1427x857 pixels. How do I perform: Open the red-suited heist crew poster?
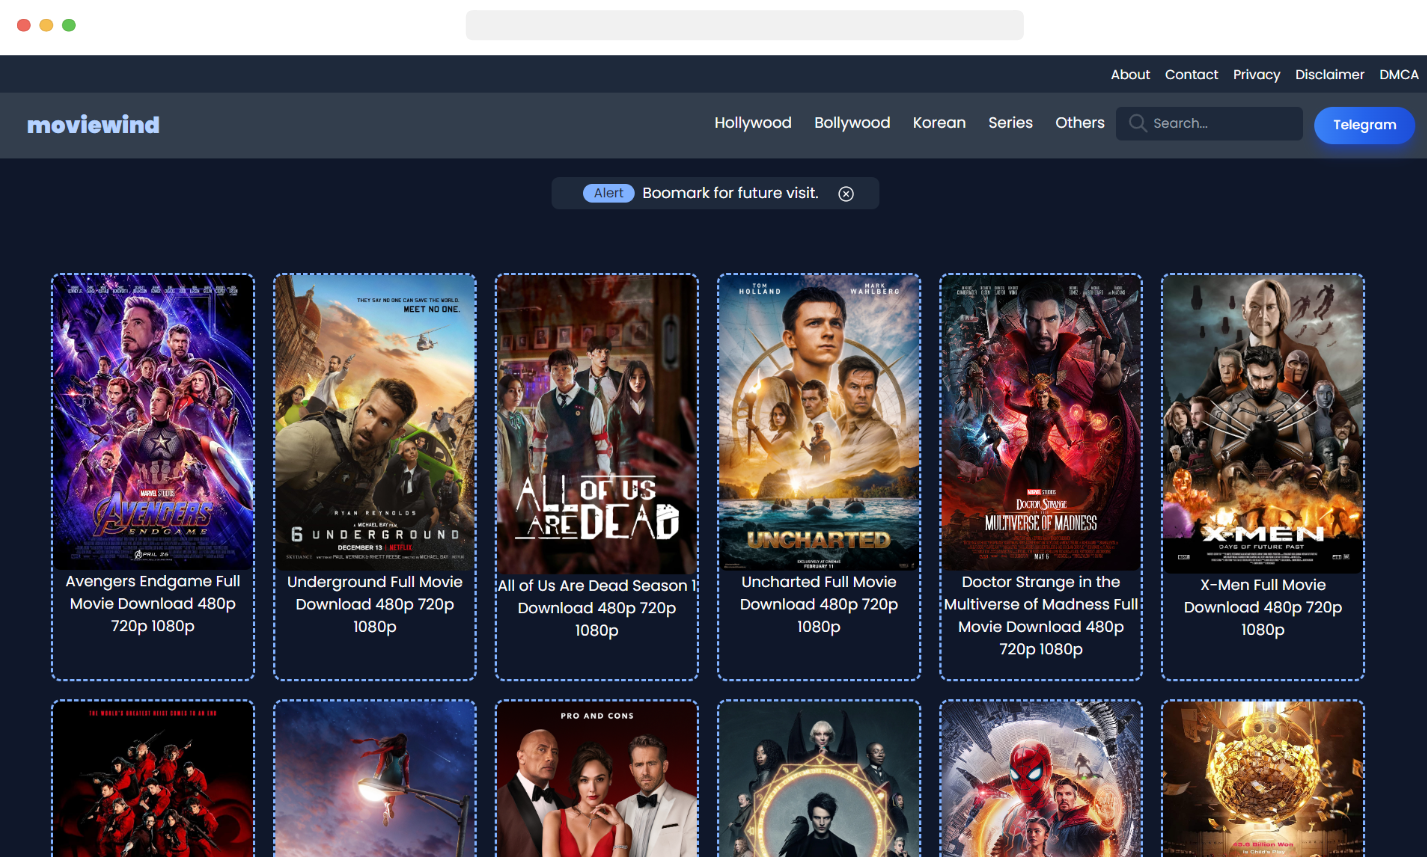coord(153,779)
